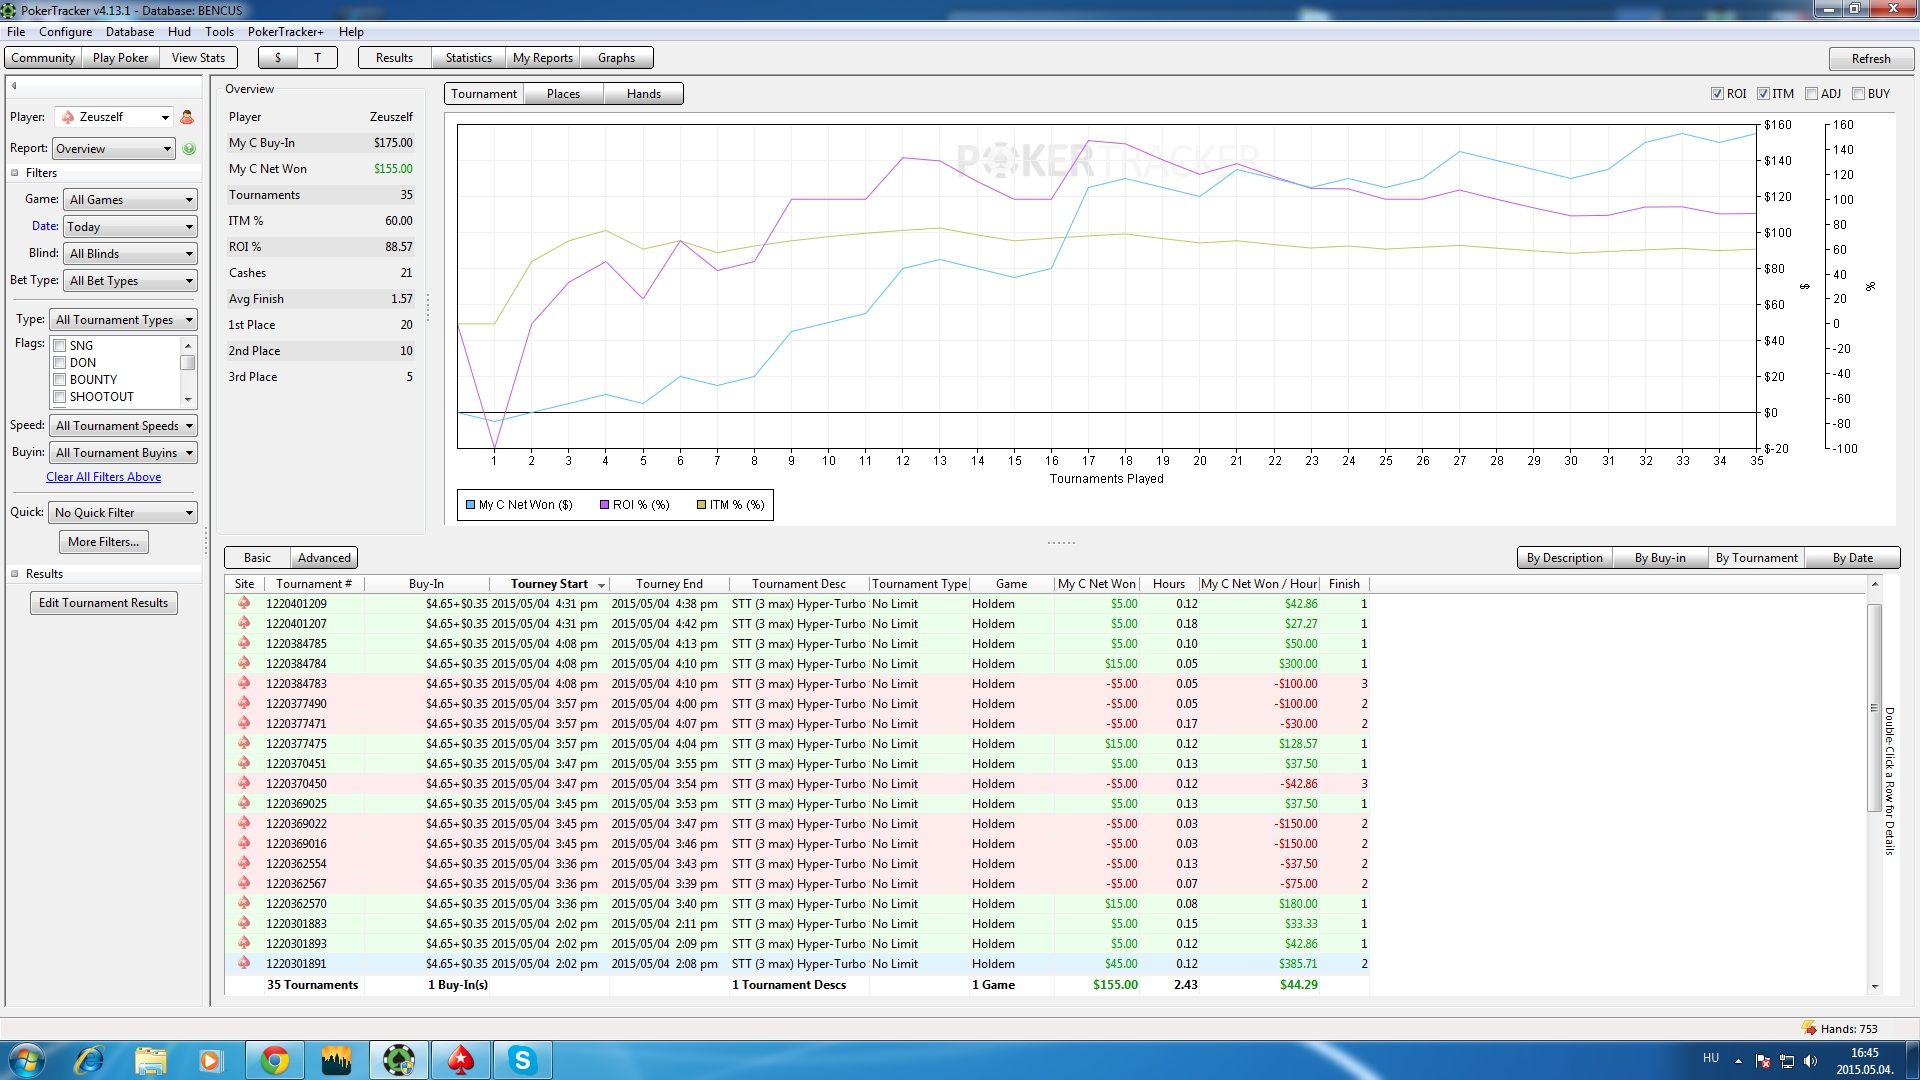The image size is (1920, 1080).
Task: Open Skype from the taskbar
Action: [x=522, y=1060]
